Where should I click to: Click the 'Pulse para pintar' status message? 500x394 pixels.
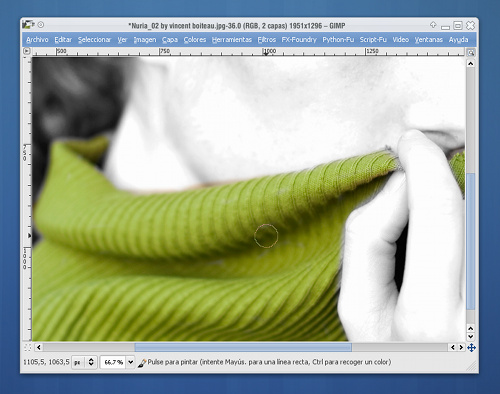(x=269, y=362)
